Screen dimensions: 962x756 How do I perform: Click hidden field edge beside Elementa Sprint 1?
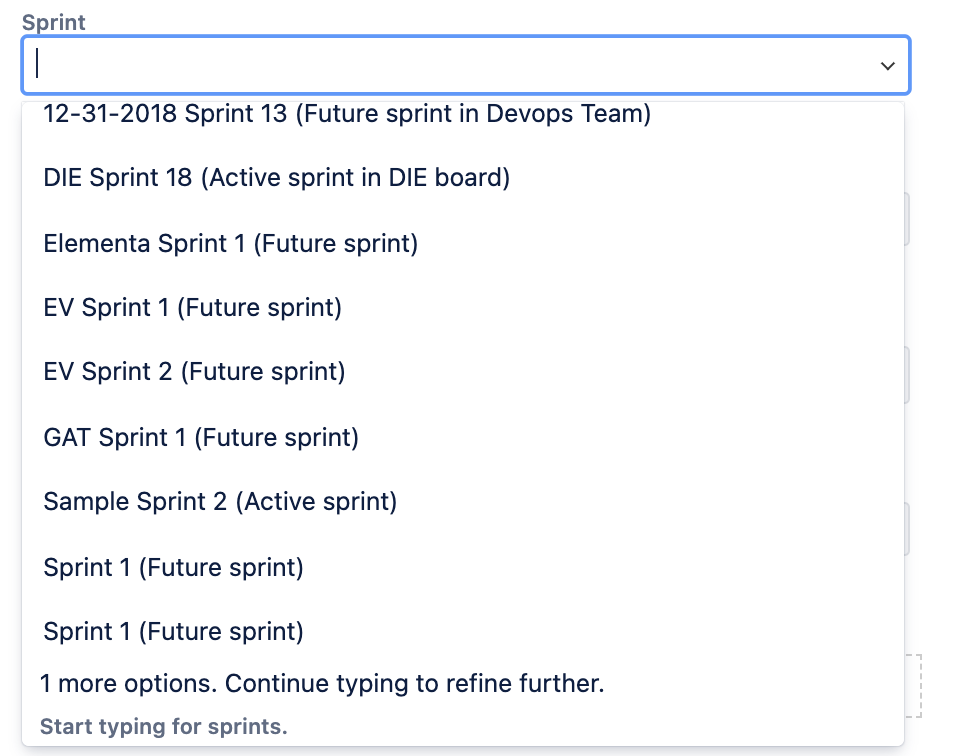point(907,219)
